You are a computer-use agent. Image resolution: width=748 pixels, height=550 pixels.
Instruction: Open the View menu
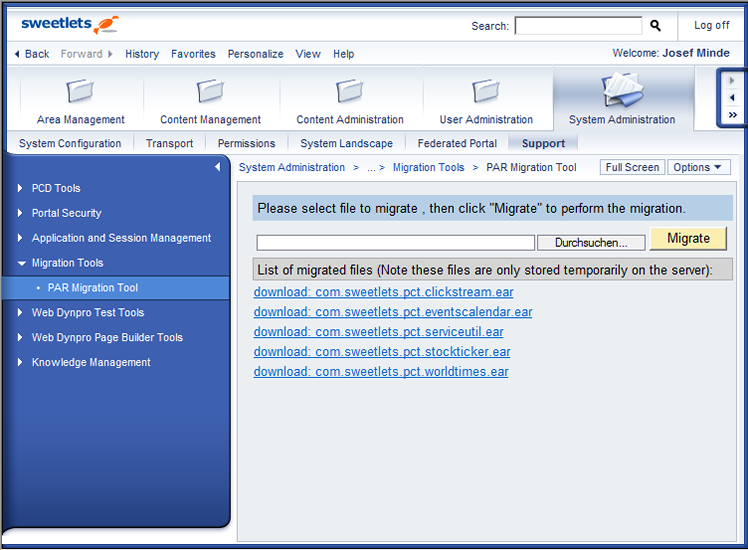[x=308, y=54]
